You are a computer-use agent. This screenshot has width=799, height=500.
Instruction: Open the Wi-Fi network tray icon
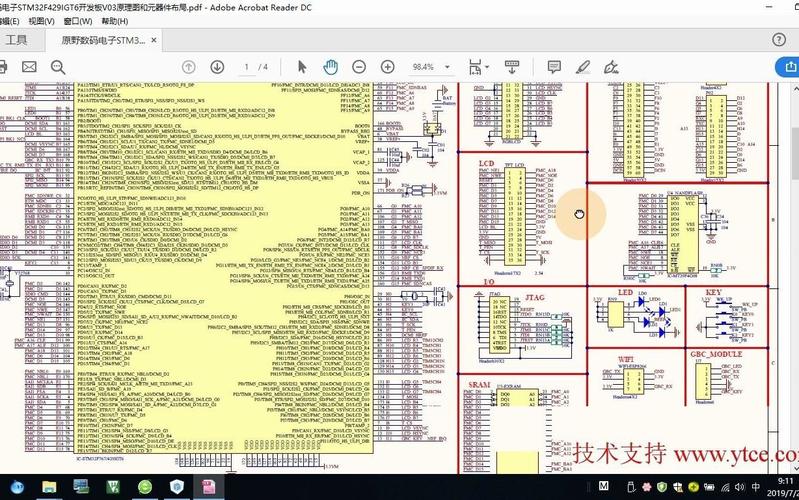[725, 487]
